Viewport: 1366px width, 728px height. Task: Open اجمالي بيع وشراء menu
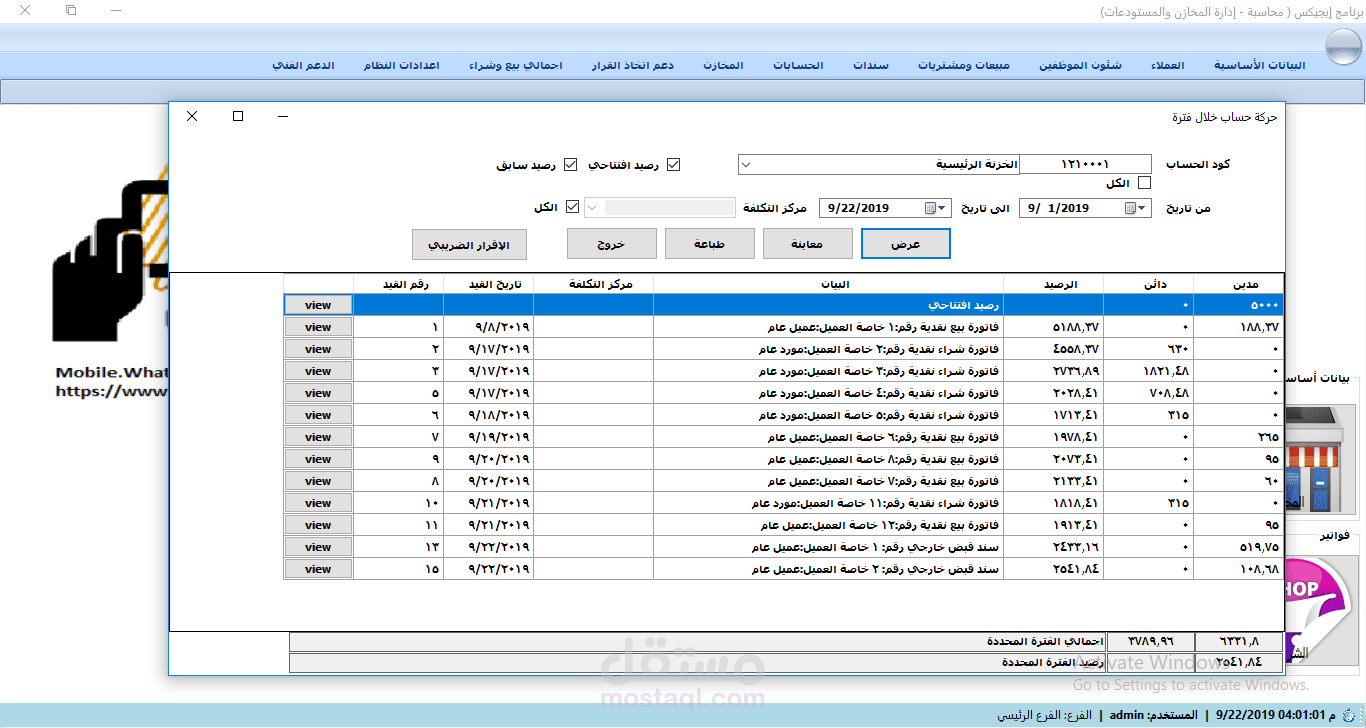point(516,65)
